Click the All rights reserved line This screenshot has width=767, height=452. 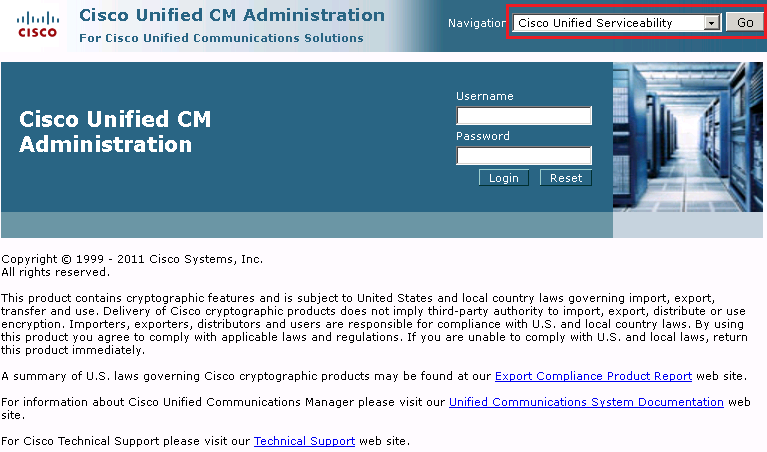click(x=55, y=272)
